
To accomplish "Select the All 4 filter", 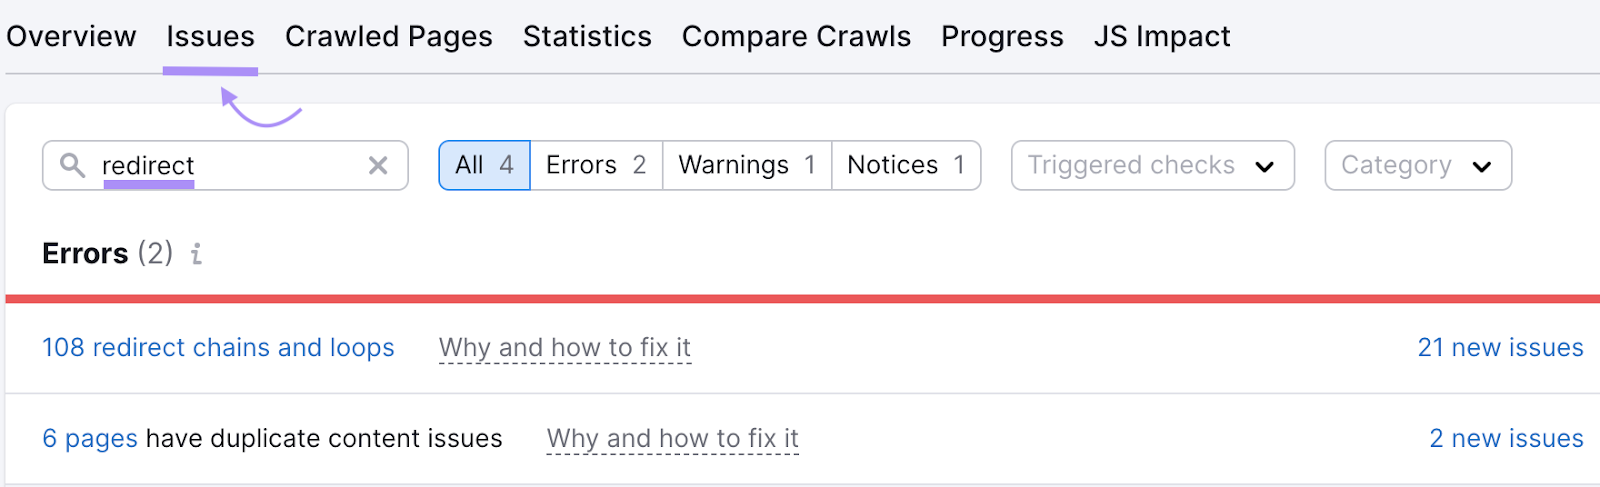I will 484,165.
